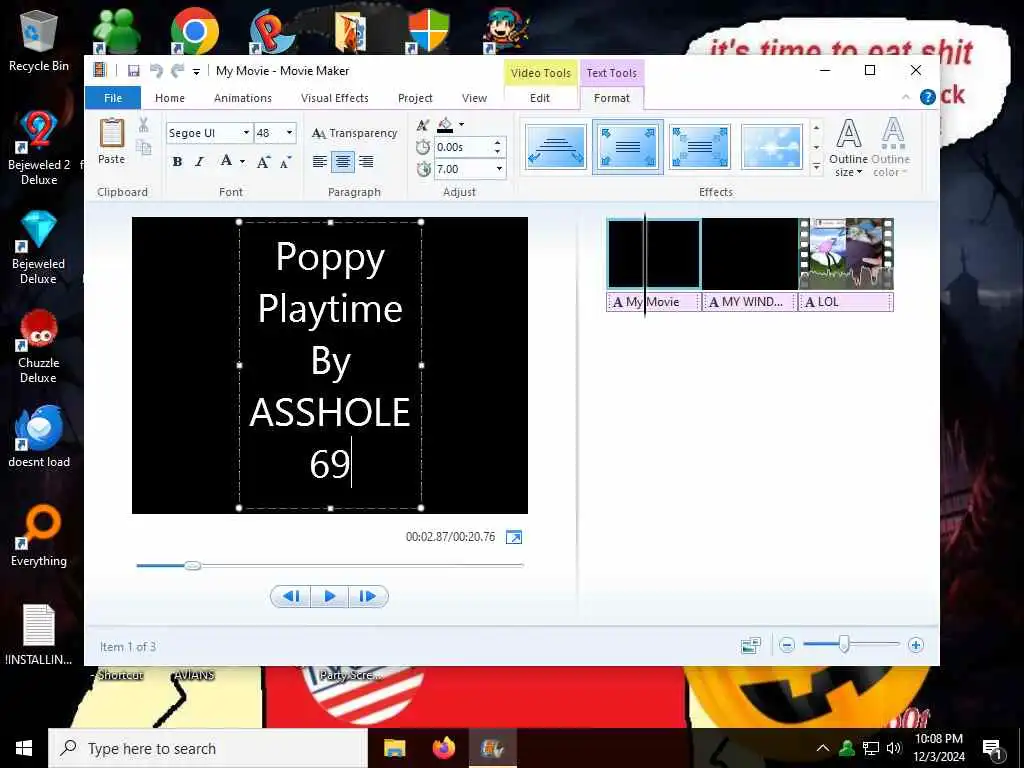Screen dimensions: 1024x768
Task: Select the MY WIND... caption on timeline
Action: pyautogui.click(x=749, y=302)
